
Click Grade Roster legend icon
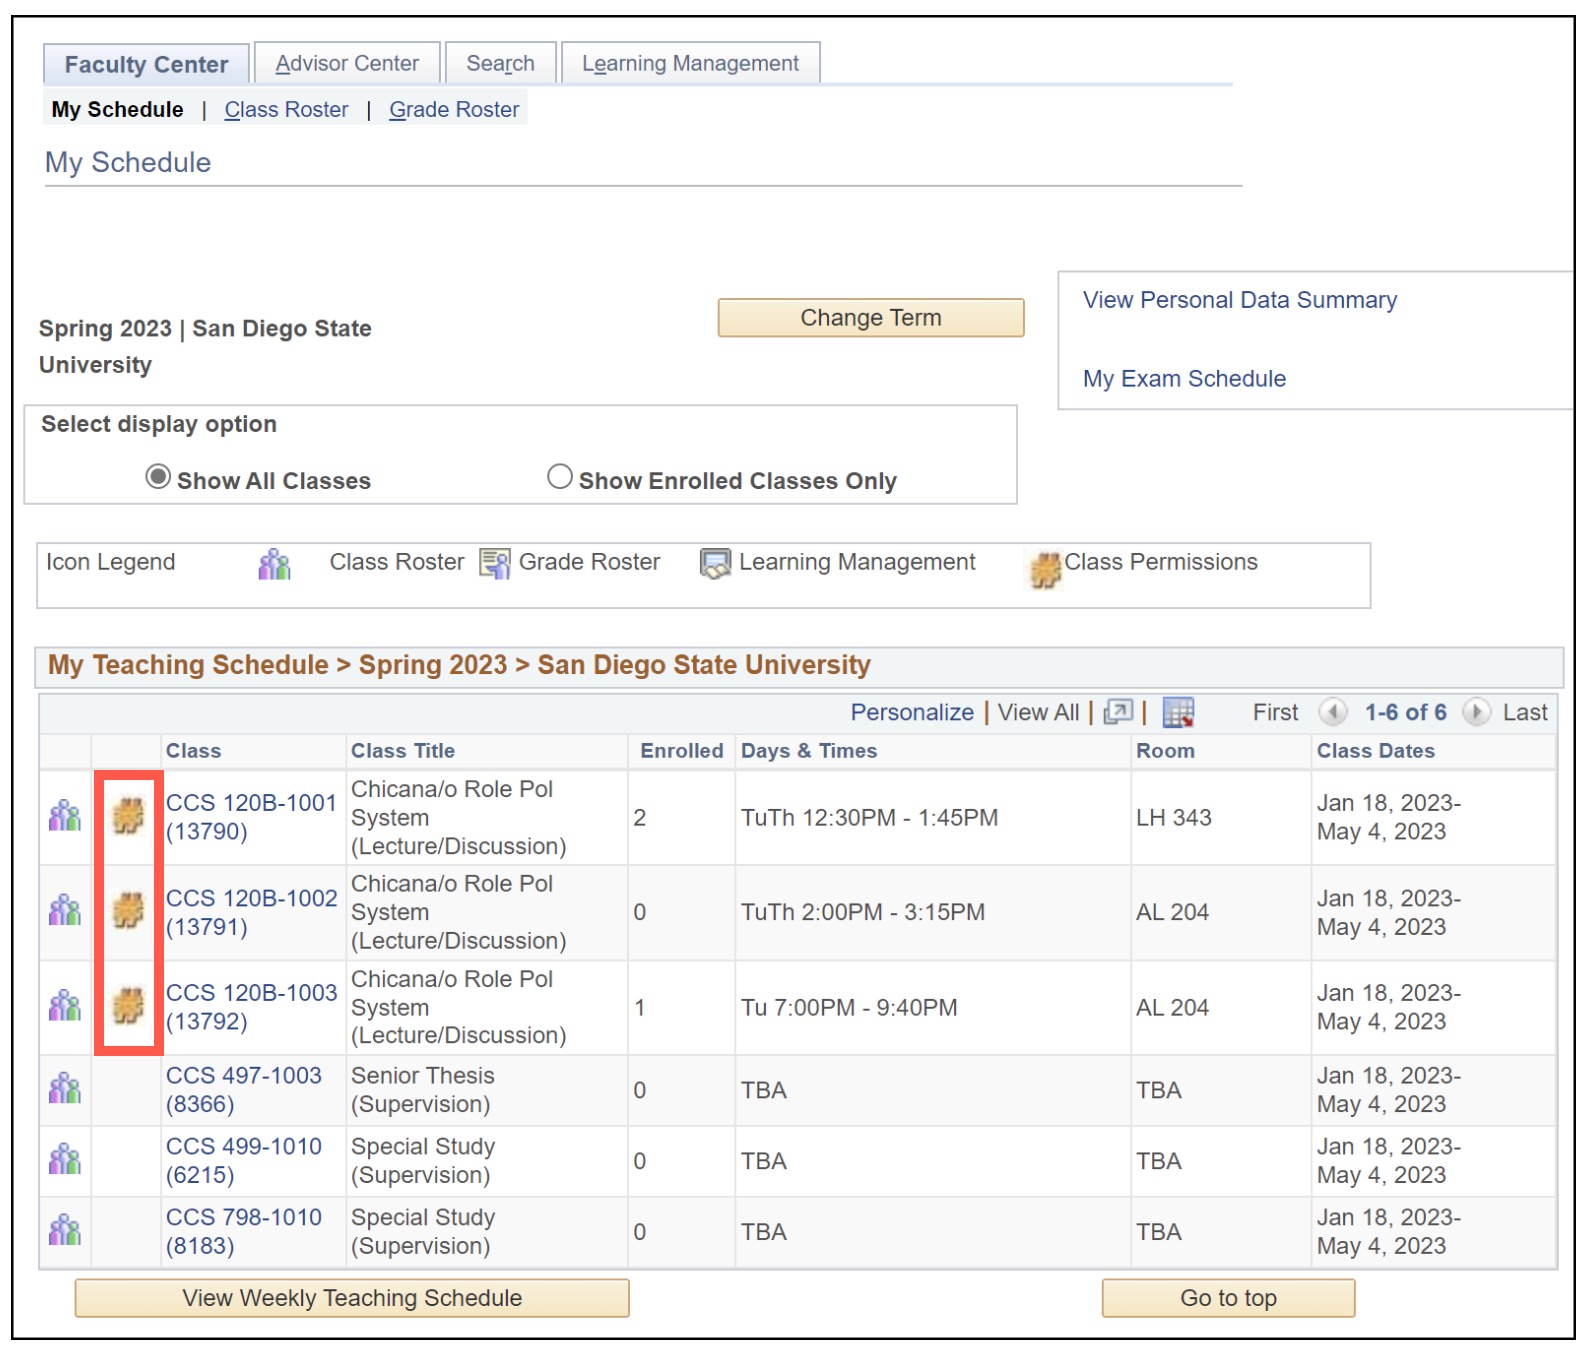pos(494,564)
